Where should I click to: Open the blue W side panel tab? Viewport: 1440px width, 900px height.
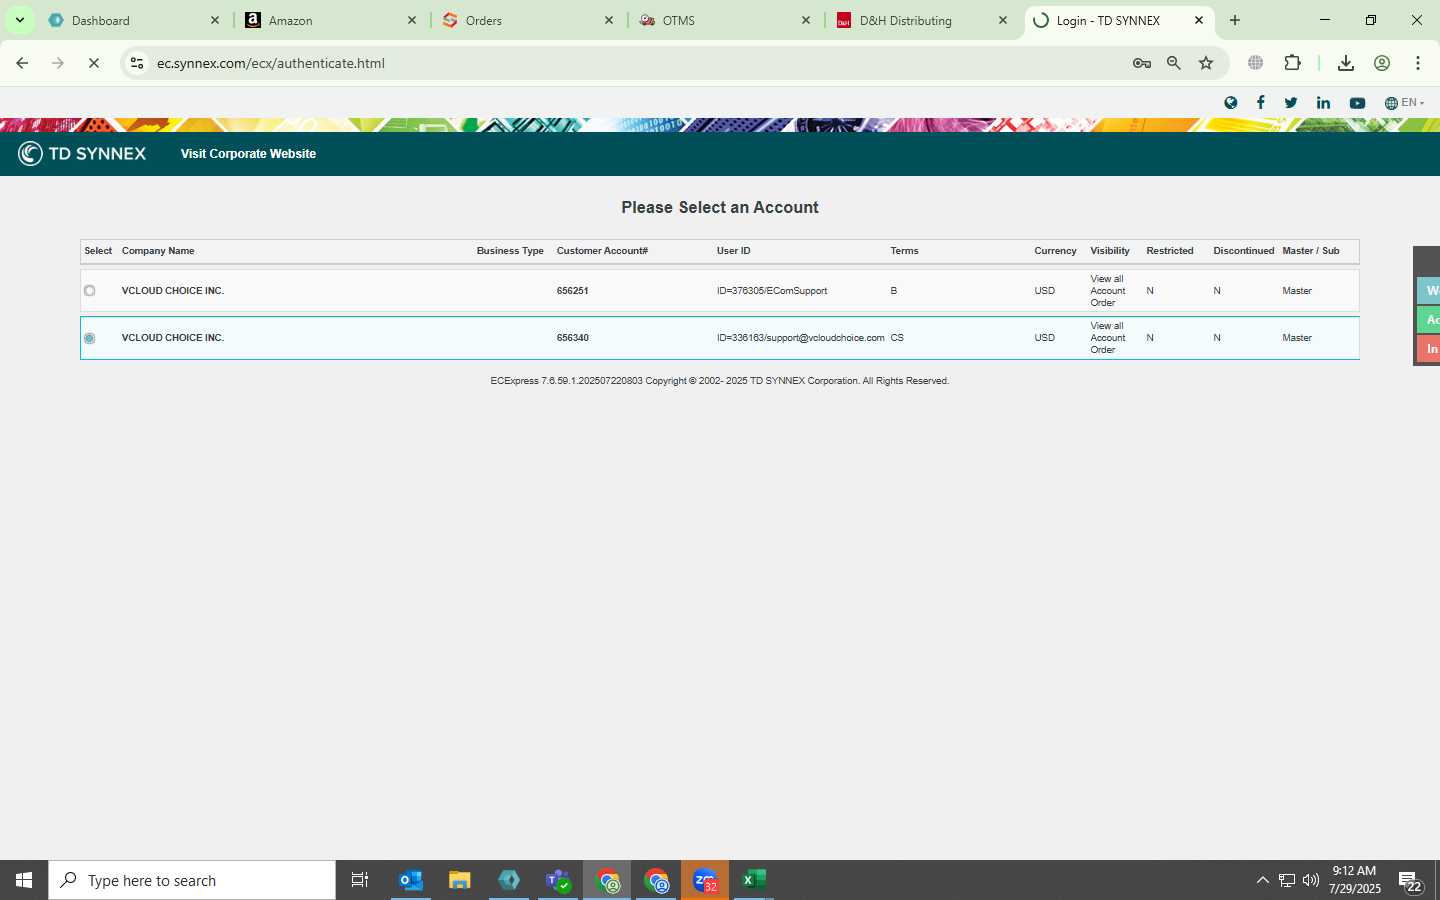(1429, 291)
